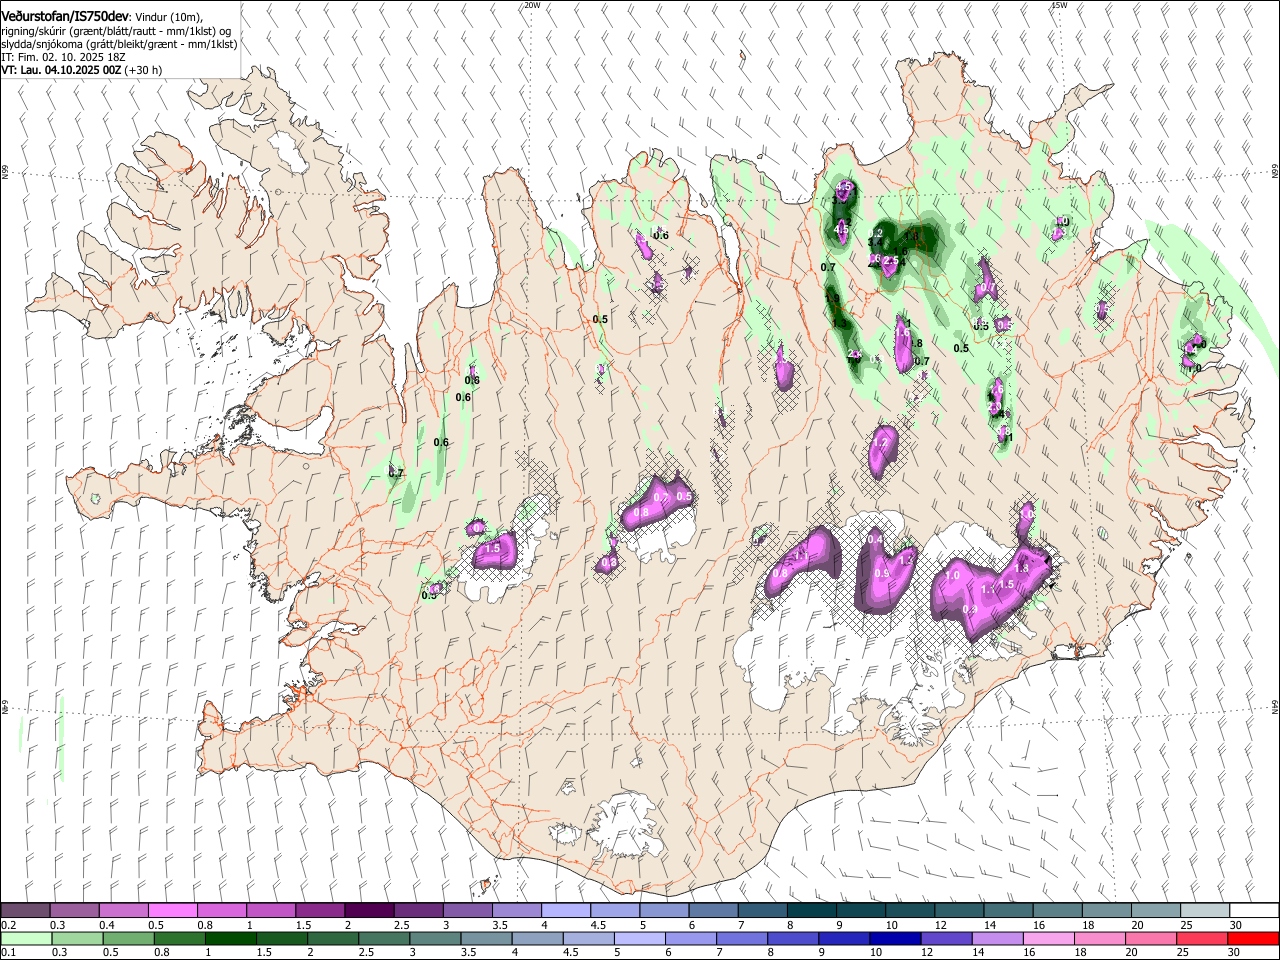
Task: Pick rain legend swatch between 2 and 2.5
Action: tap(333, 939)
